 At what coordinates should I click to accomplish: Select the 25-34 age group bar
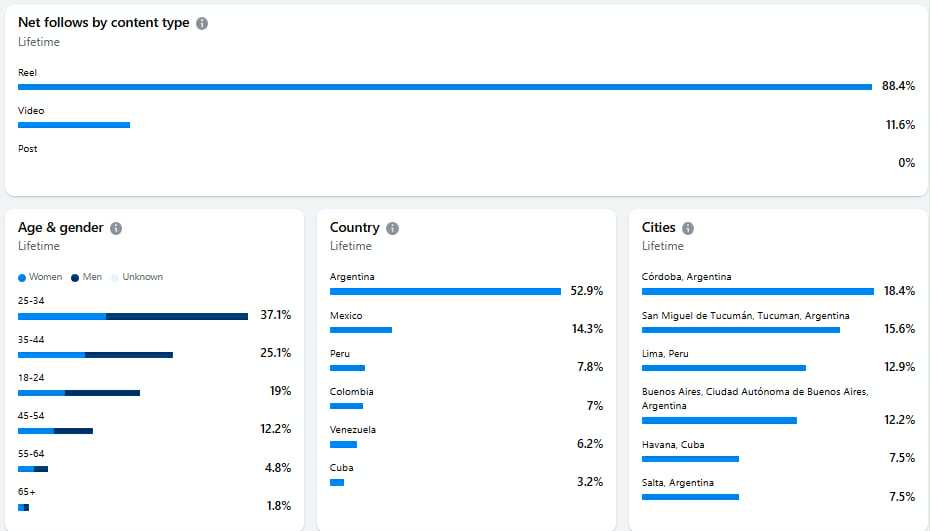coord(133,317)
